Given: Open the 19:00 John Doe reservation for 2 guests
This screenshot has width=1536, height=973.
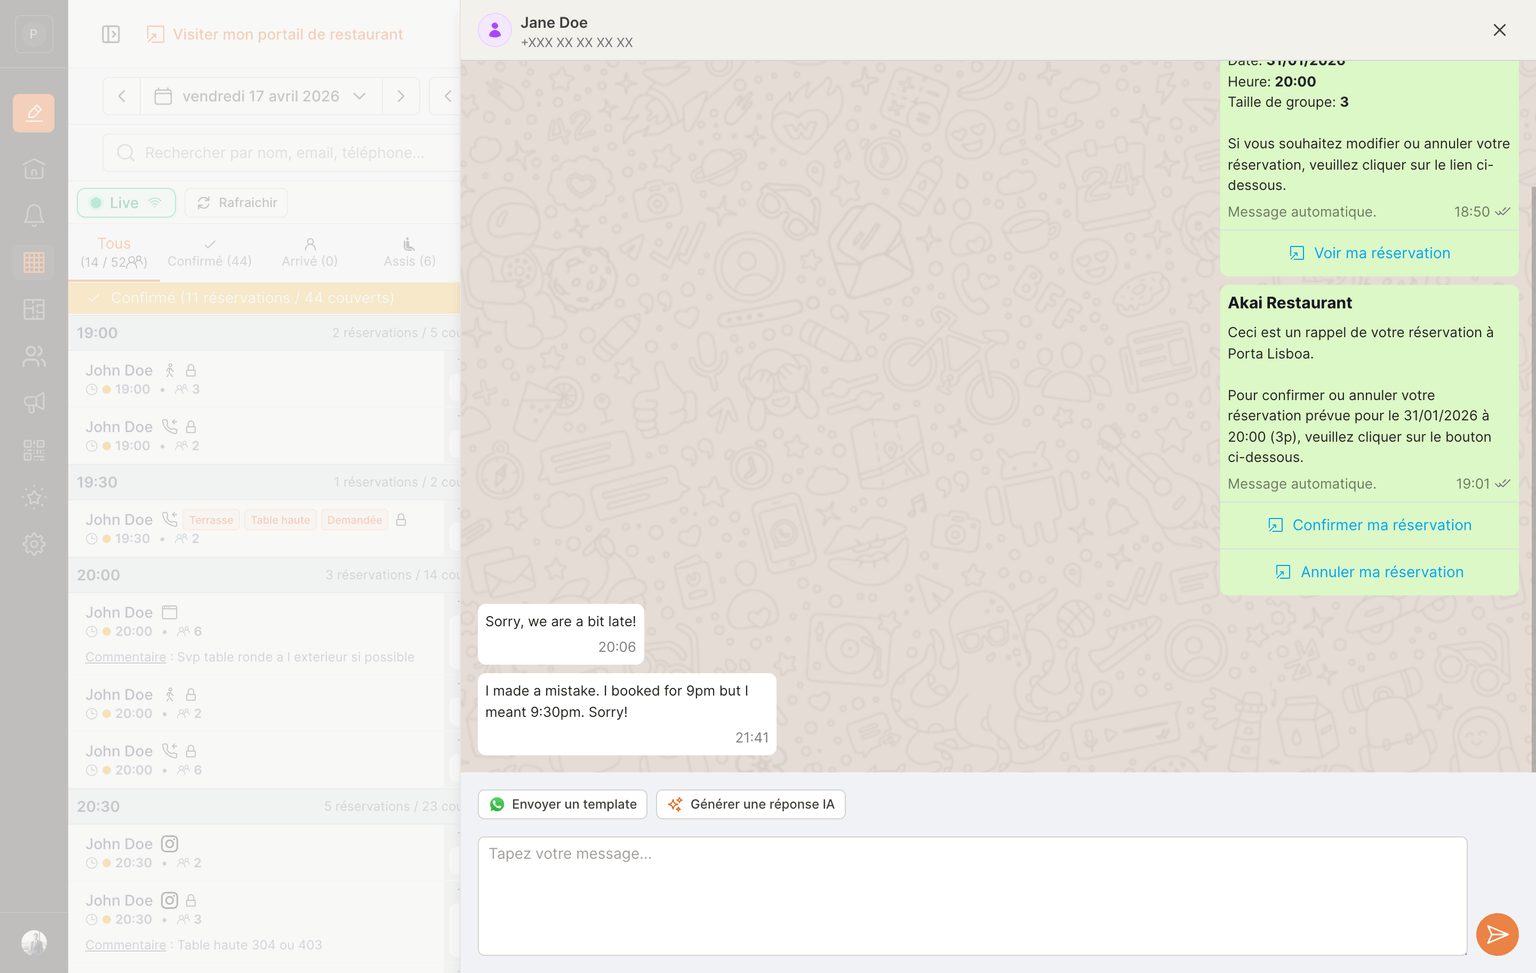Looking at the screenshot, I should click(257, 436).
